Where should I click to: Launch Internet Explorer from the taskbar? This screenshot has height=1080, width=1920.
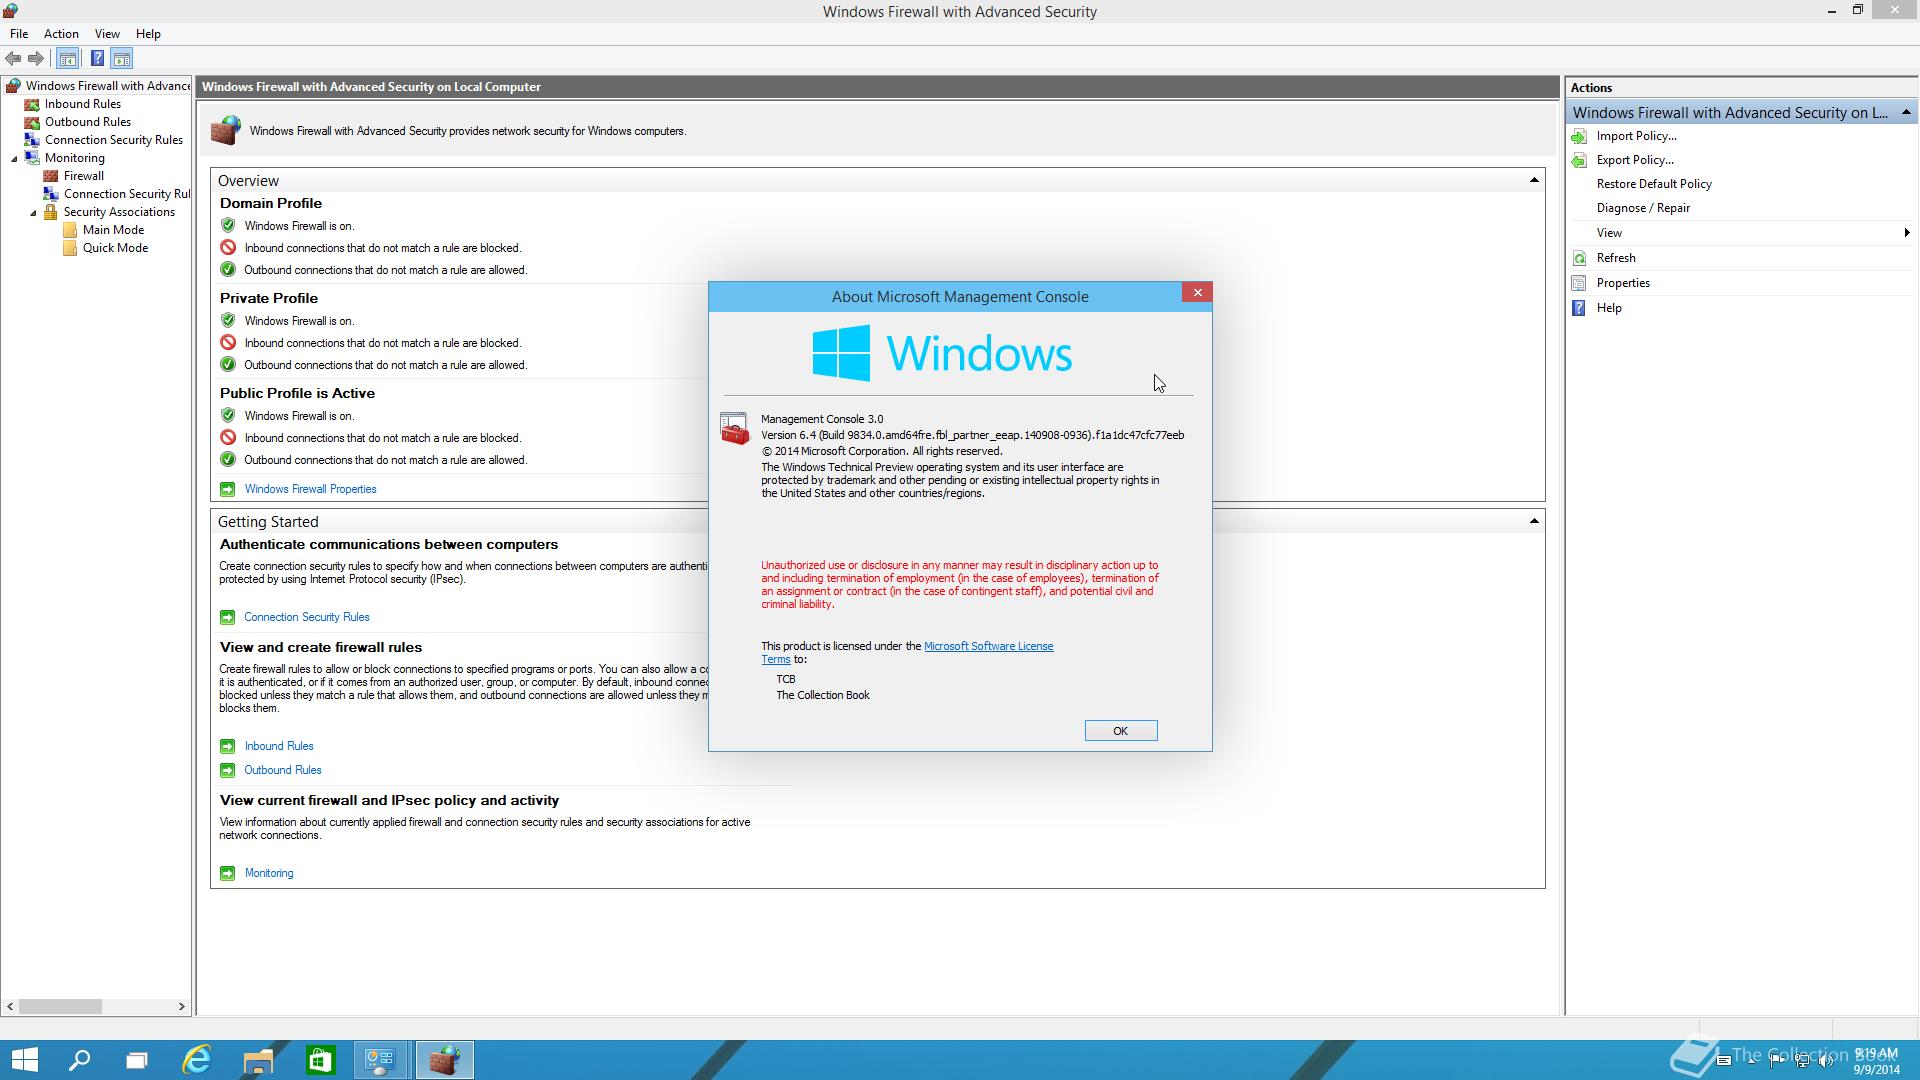pyautogui.click(x=197, y=1060)
